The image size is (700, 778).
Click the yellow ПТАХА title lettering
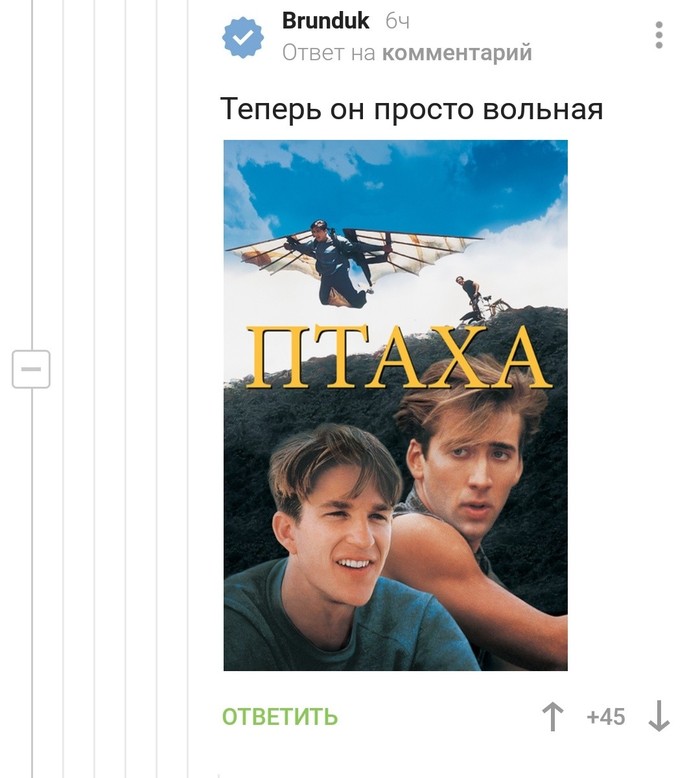click(x=398, y=358)
